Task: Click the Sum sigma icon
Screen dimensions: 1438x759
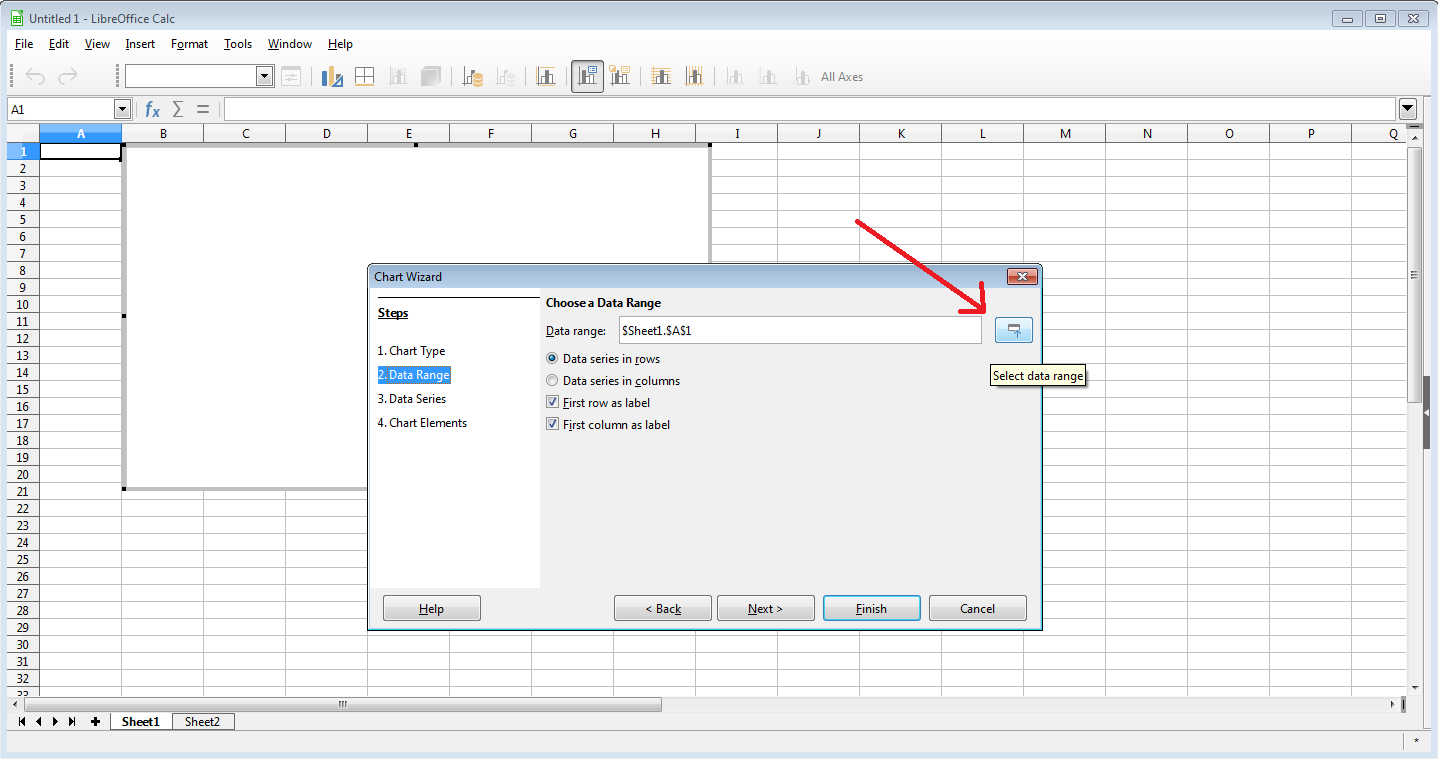Action: pos(178,109)
